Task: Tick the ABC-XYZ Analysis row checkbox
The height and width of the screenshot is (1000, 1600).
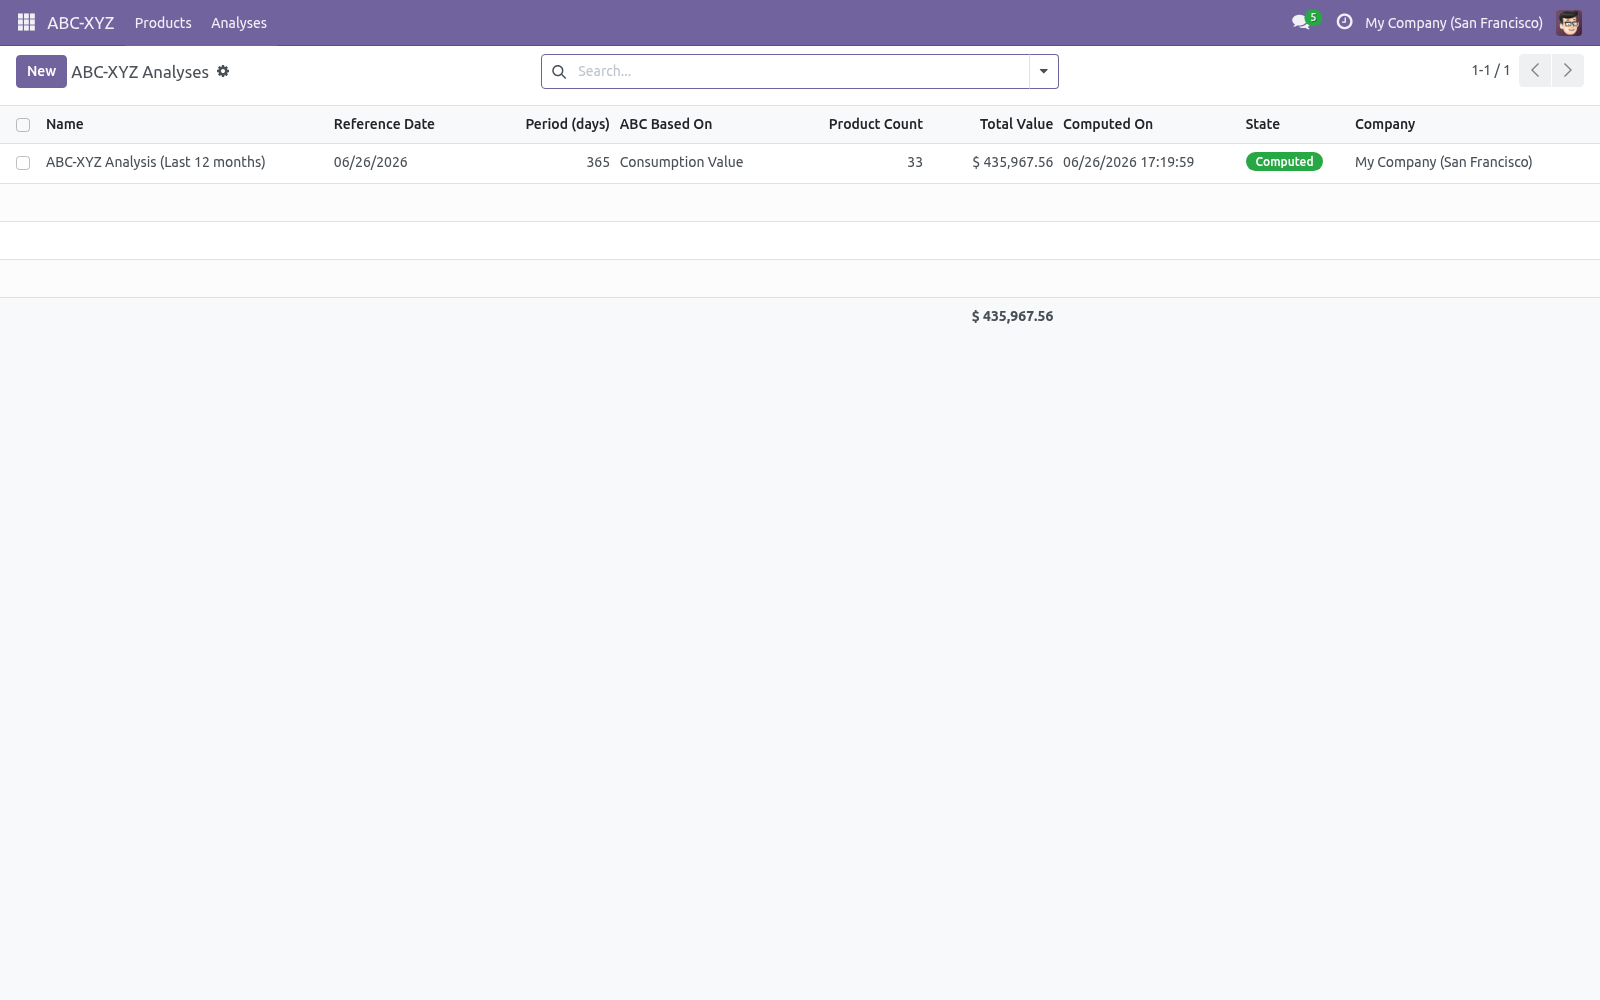Action: 23,163
